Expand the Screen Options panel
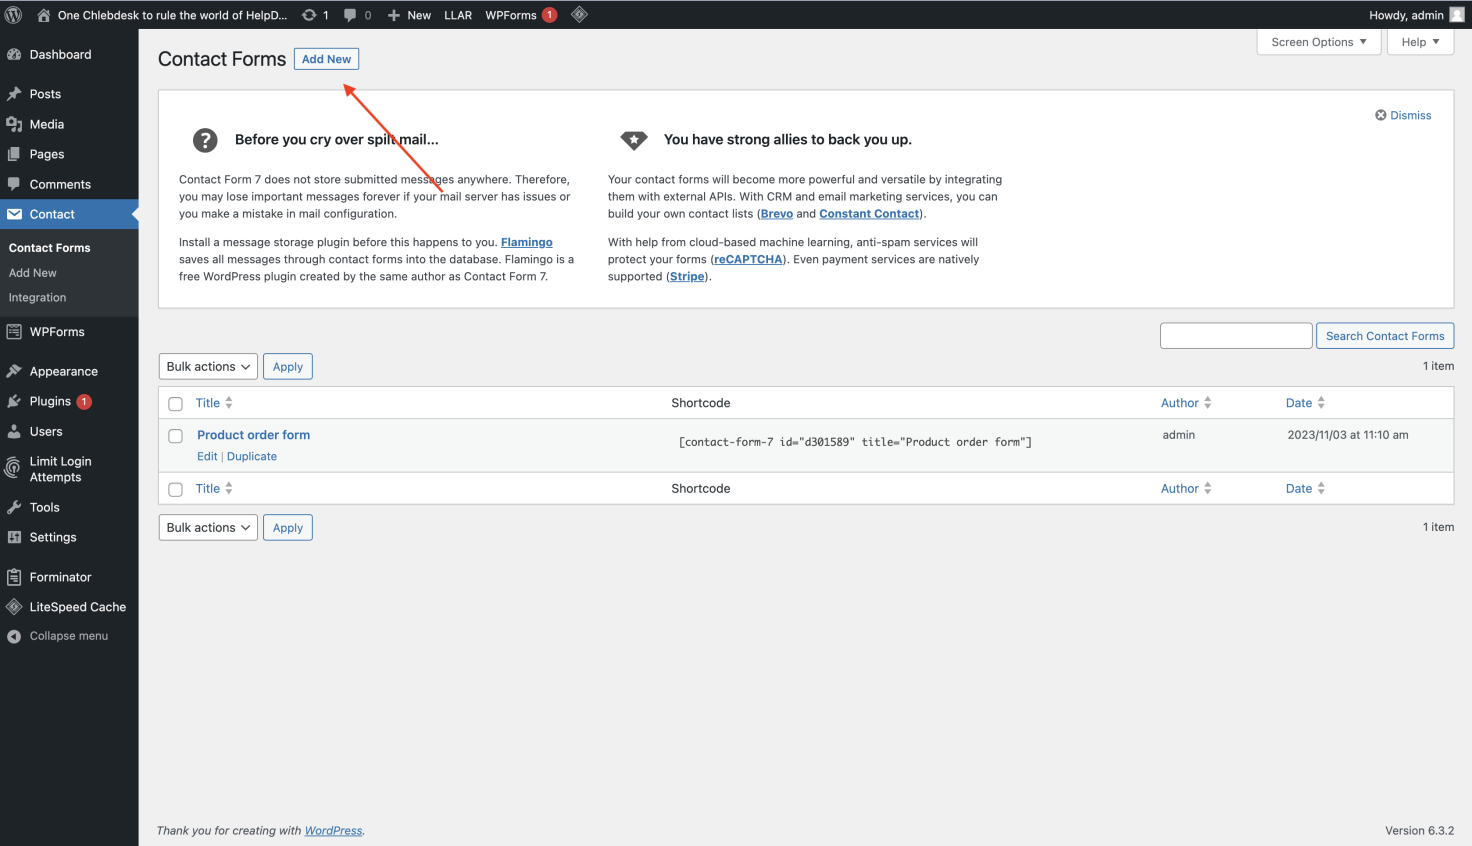Screen dimensions: 1472x846 pyautogui.click(x=1319, y=42)
